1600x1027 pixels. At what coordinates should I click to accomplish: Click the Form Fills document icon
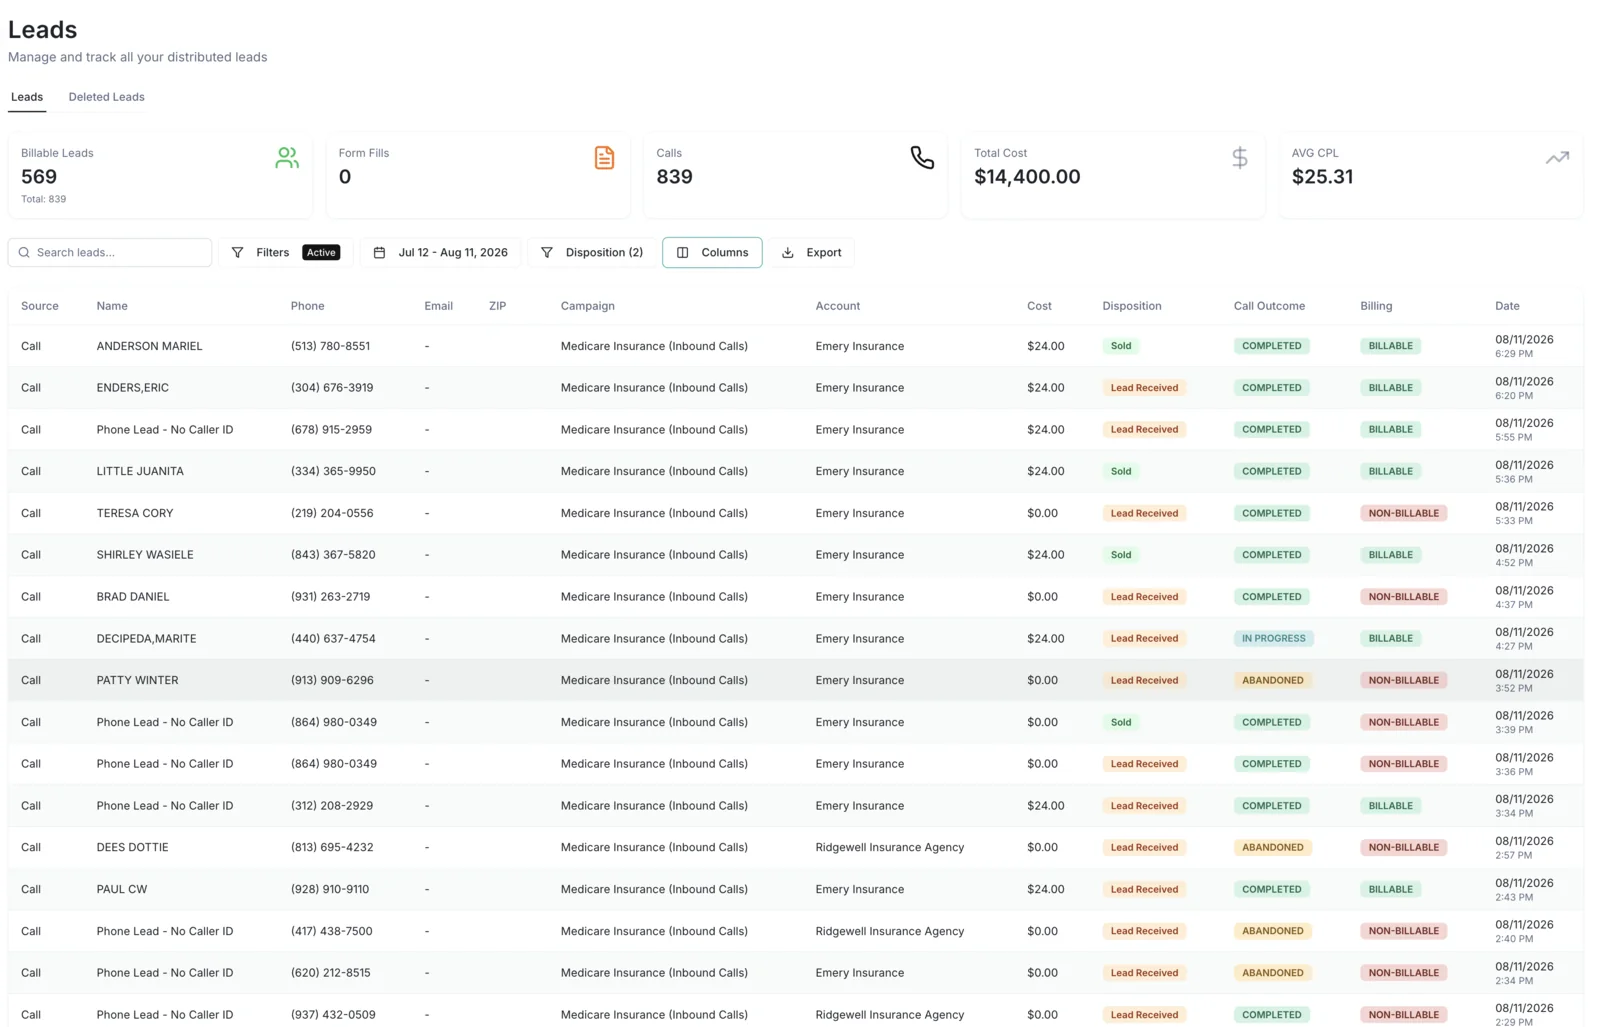pyautogui.click(x=604, y=158)
